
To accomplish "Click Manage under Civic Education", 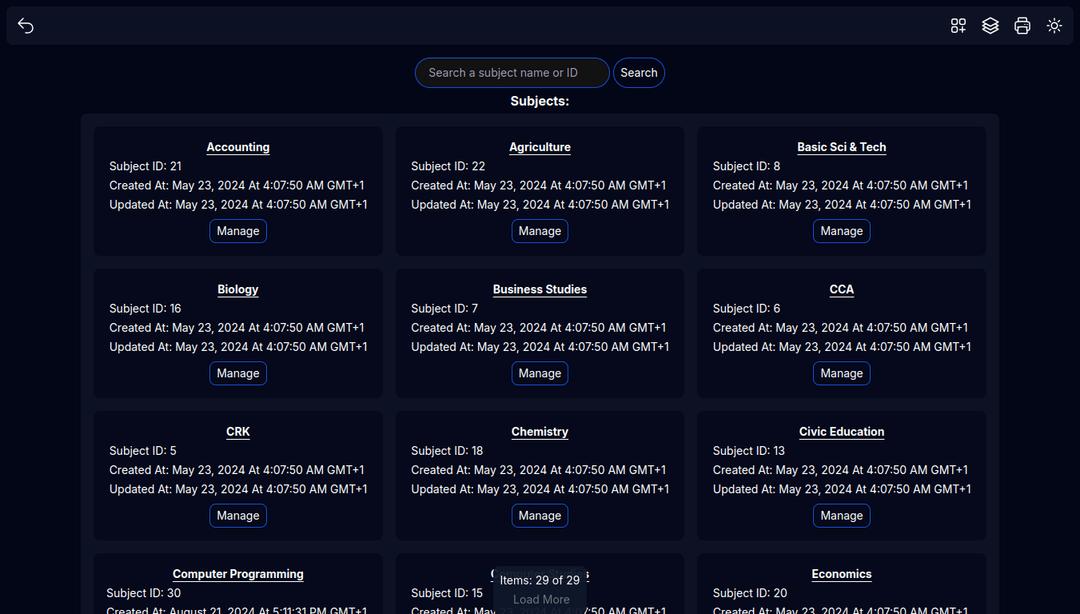I will (x=841, y=516).
